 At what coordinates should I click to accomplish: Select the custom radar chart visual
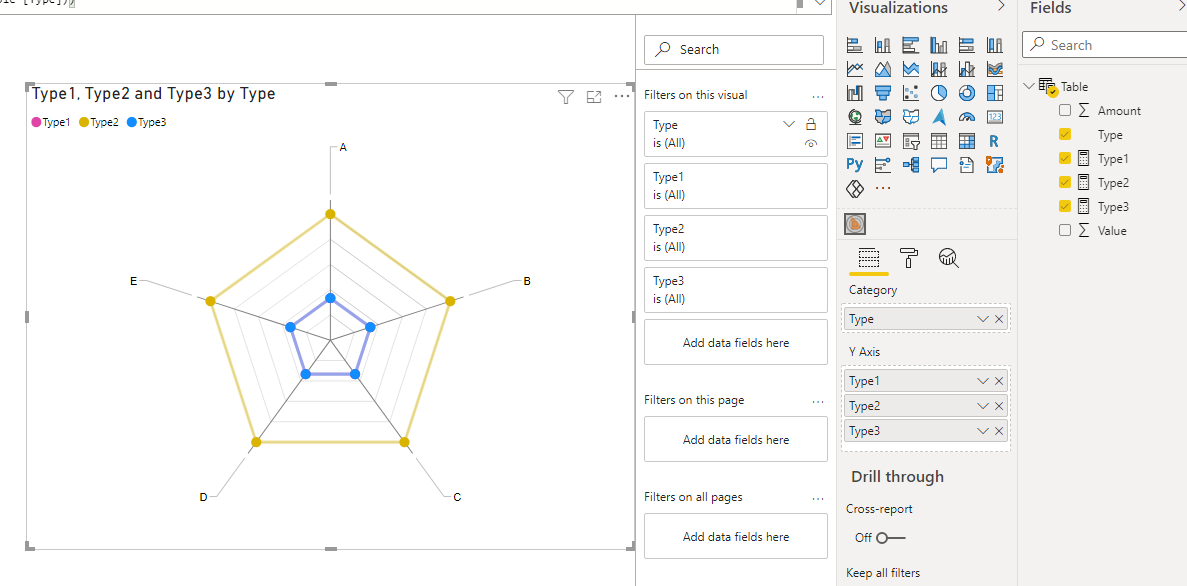coord(855,224)
